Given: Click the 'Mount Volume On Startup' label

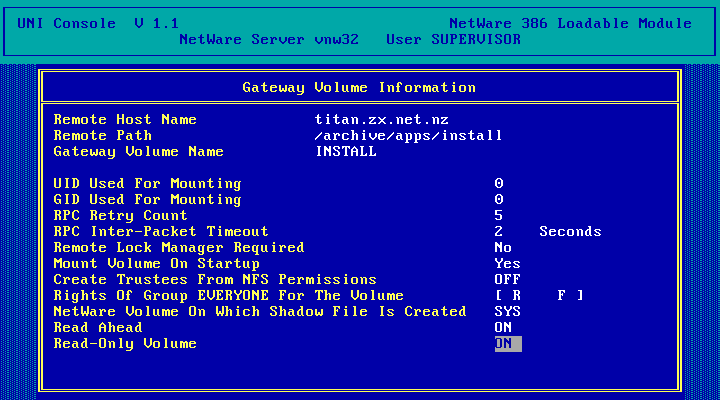Looking at the screenshot, I should [156, 264].
